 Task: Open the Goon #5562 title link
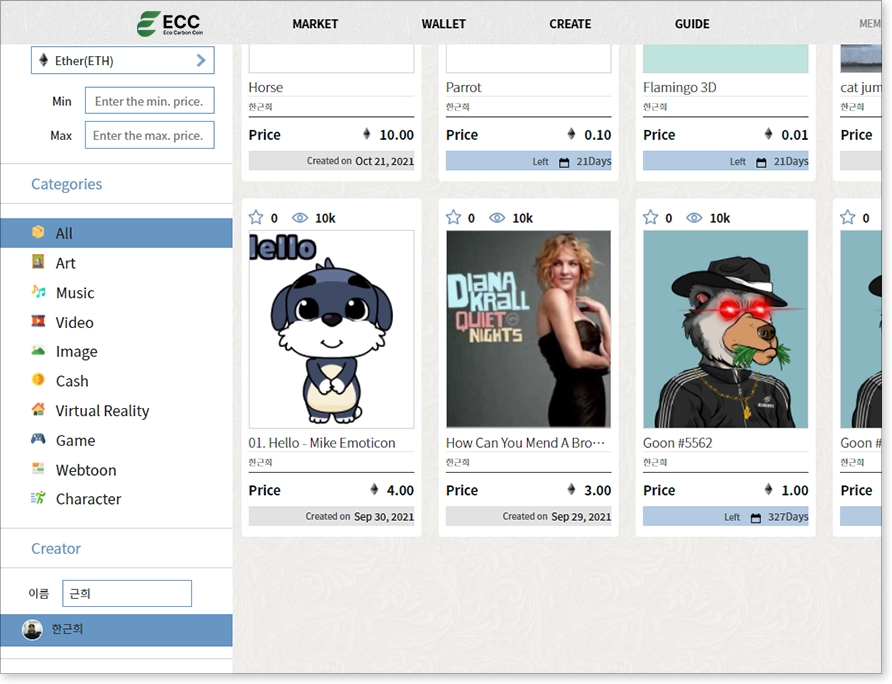coord(678,443)
